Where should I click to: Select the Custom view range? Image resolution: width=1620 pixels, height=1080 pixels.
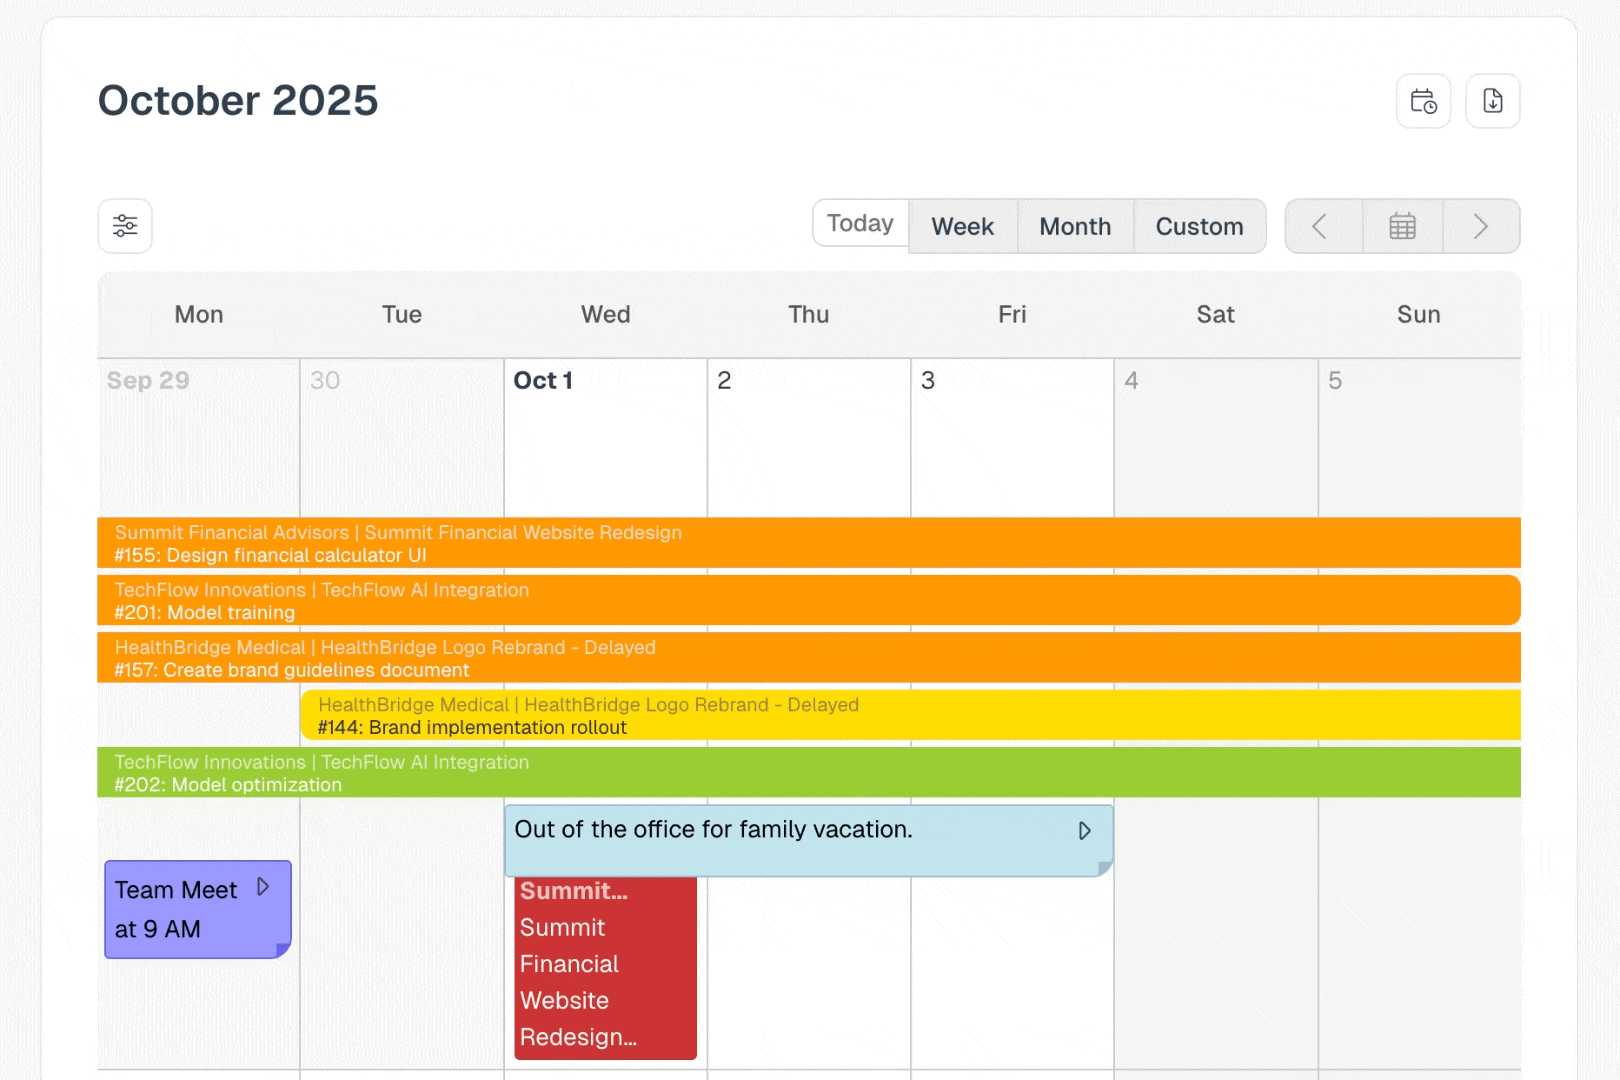click(1199, 227)
